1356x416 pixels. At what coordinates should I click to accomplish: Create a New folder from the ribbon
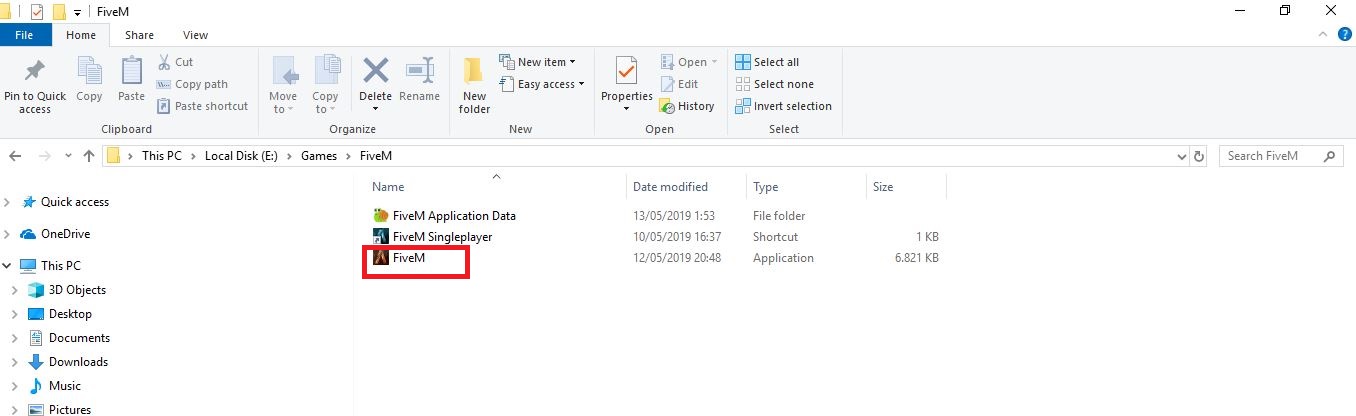click(474, 86)
